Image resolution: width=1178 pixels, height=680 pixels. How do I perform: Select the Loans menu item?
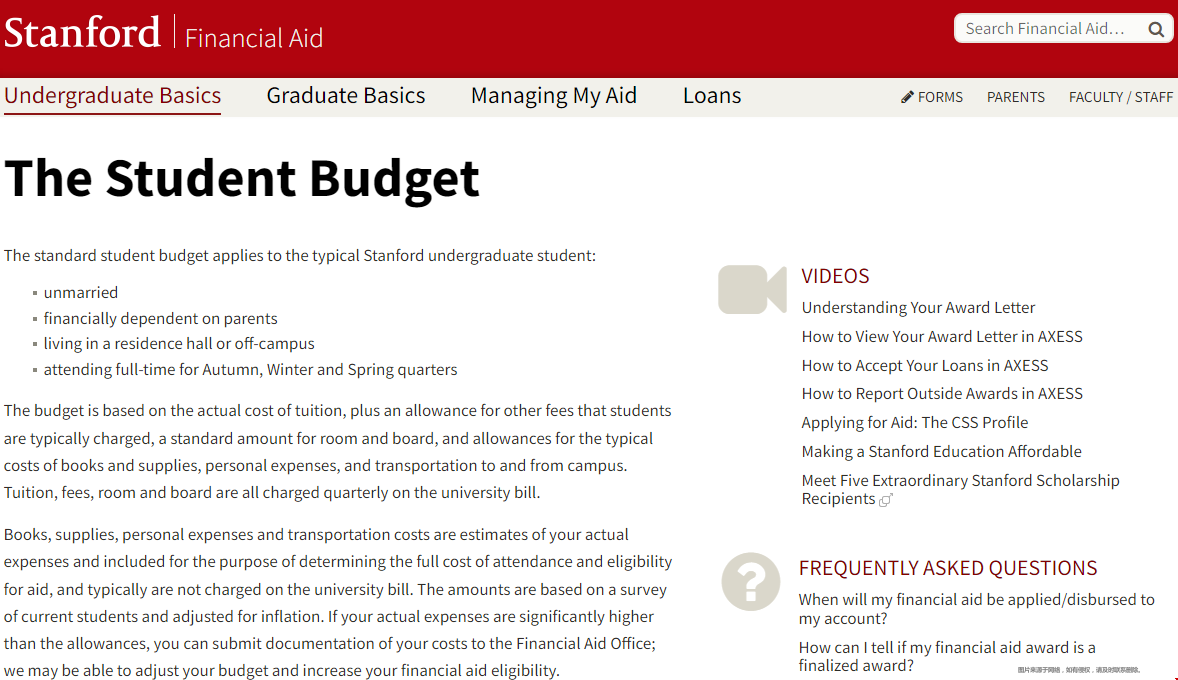(x=712, y=96)
